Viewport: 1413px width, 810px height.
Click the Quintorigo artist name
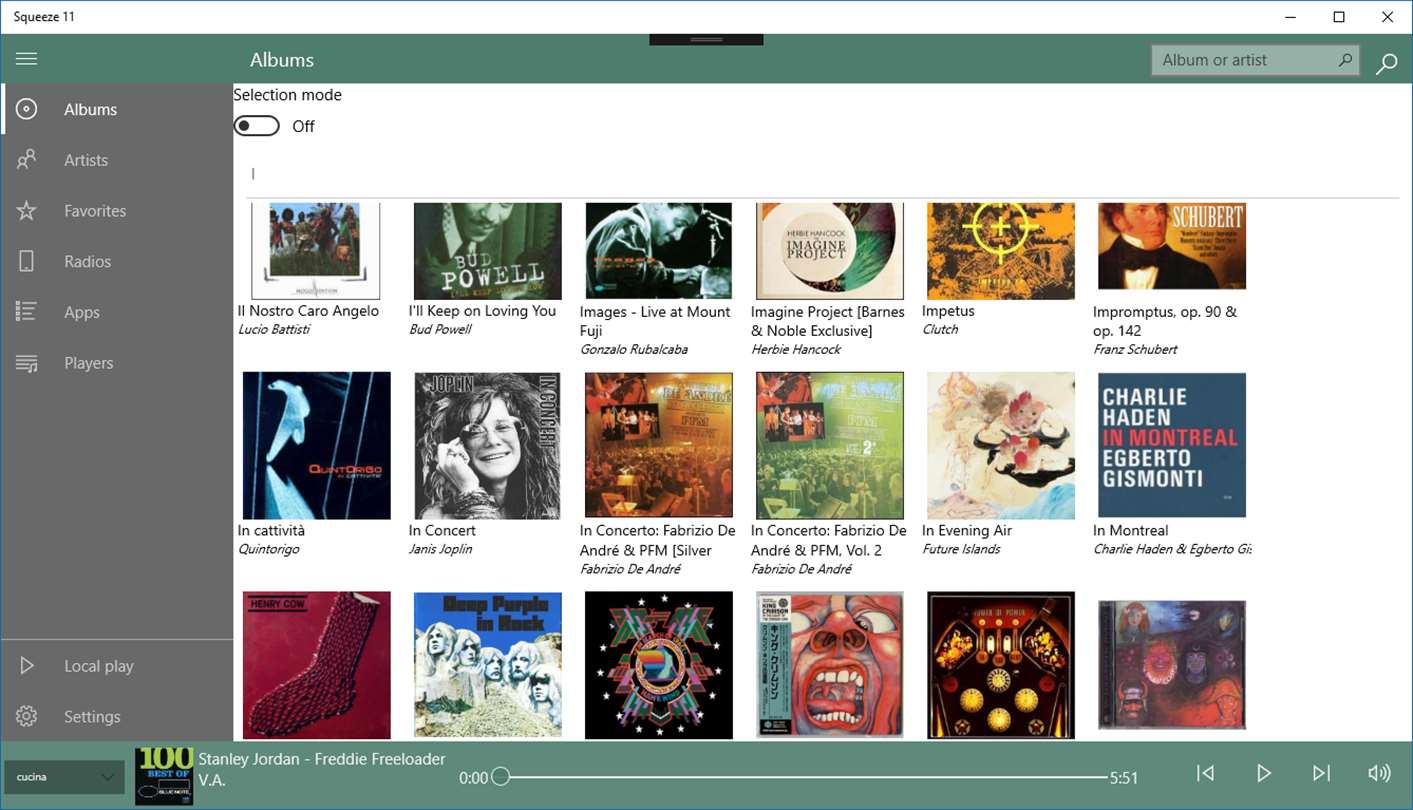(x=269, y=549)
